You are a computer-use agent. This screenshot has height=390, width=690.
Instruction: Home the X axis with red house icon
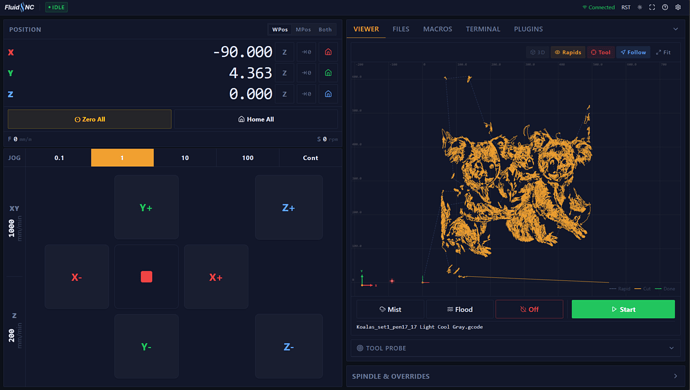pyautogui.click(x=328, y=52)
